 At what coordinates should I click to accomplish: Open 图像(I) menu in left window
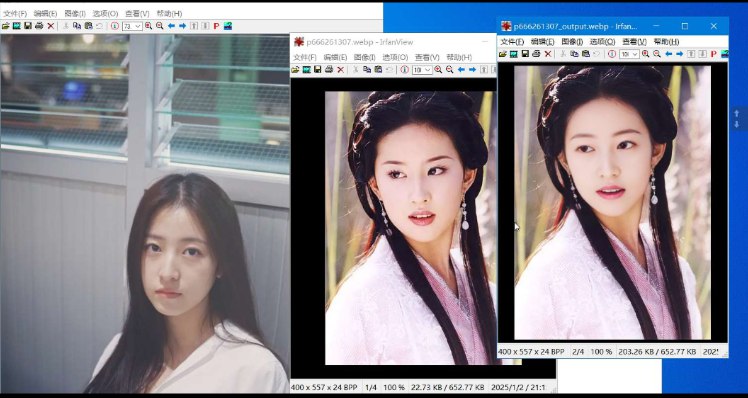pyautogui.click(x=75, y=14)
